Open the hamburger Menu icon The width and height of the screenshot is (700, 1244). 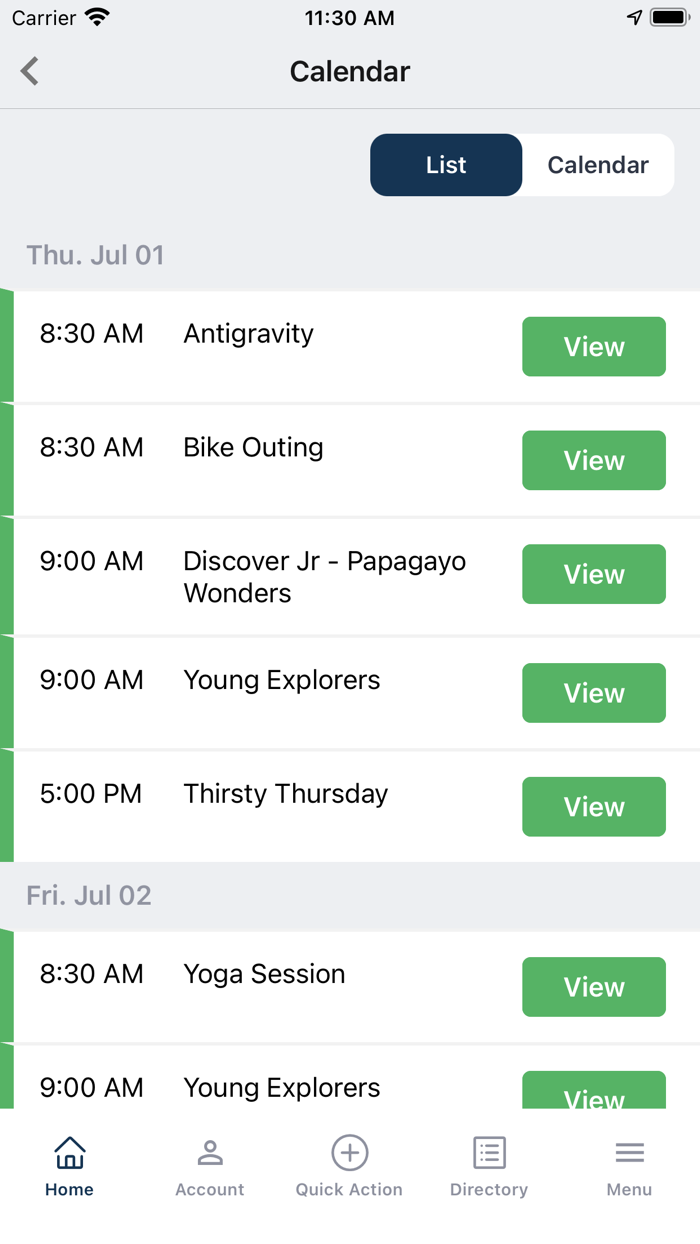click(x=629, y=1153)
